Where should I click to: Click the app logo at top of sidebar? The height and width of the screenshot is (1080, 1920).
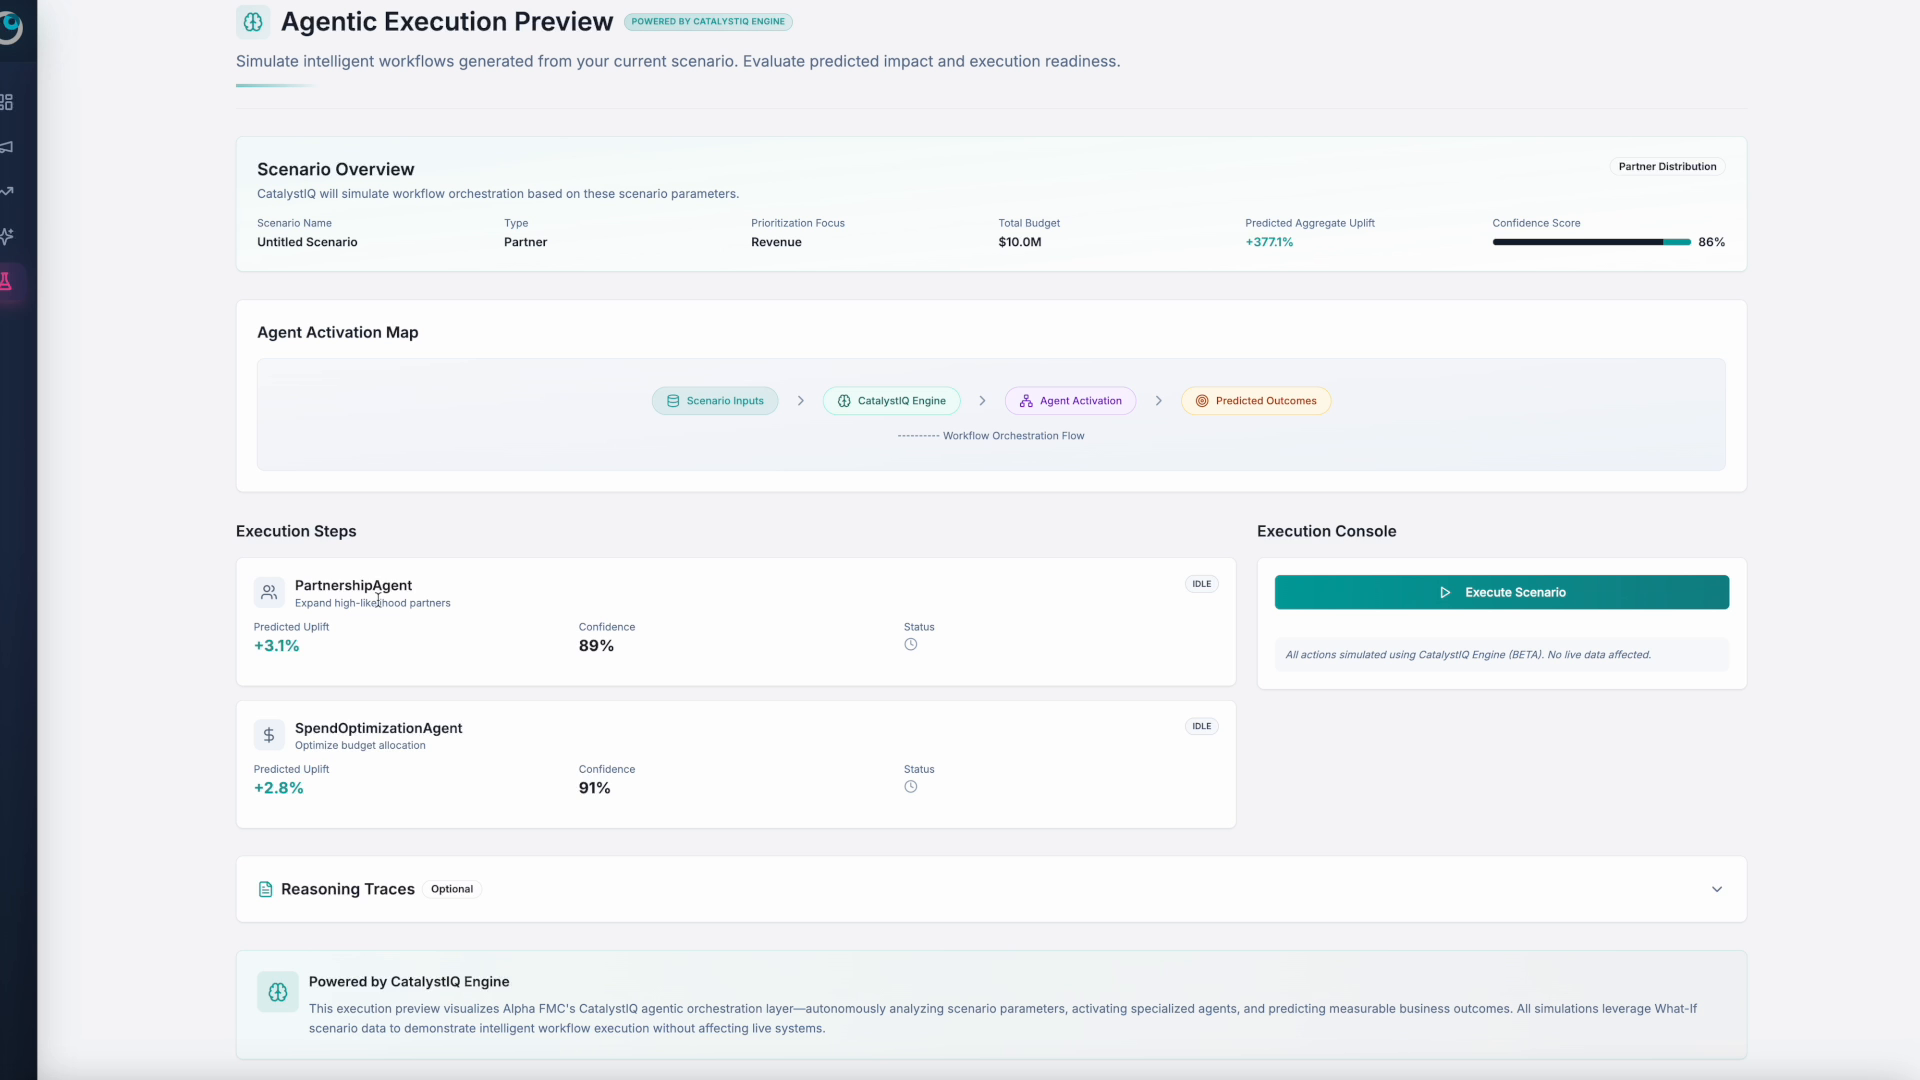point(11,26)
